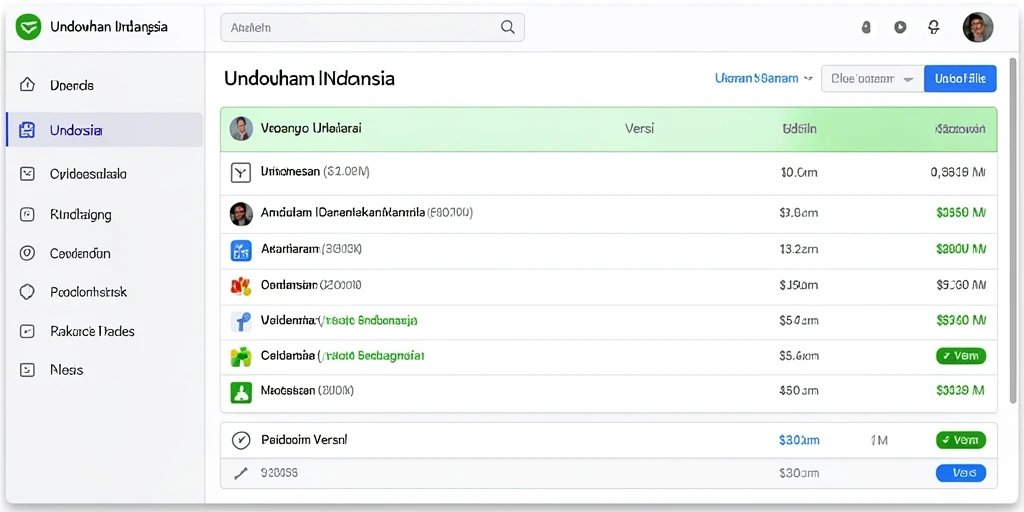Click the blue app icon beside Akartiaram
1024x512 pixels.
241,251
